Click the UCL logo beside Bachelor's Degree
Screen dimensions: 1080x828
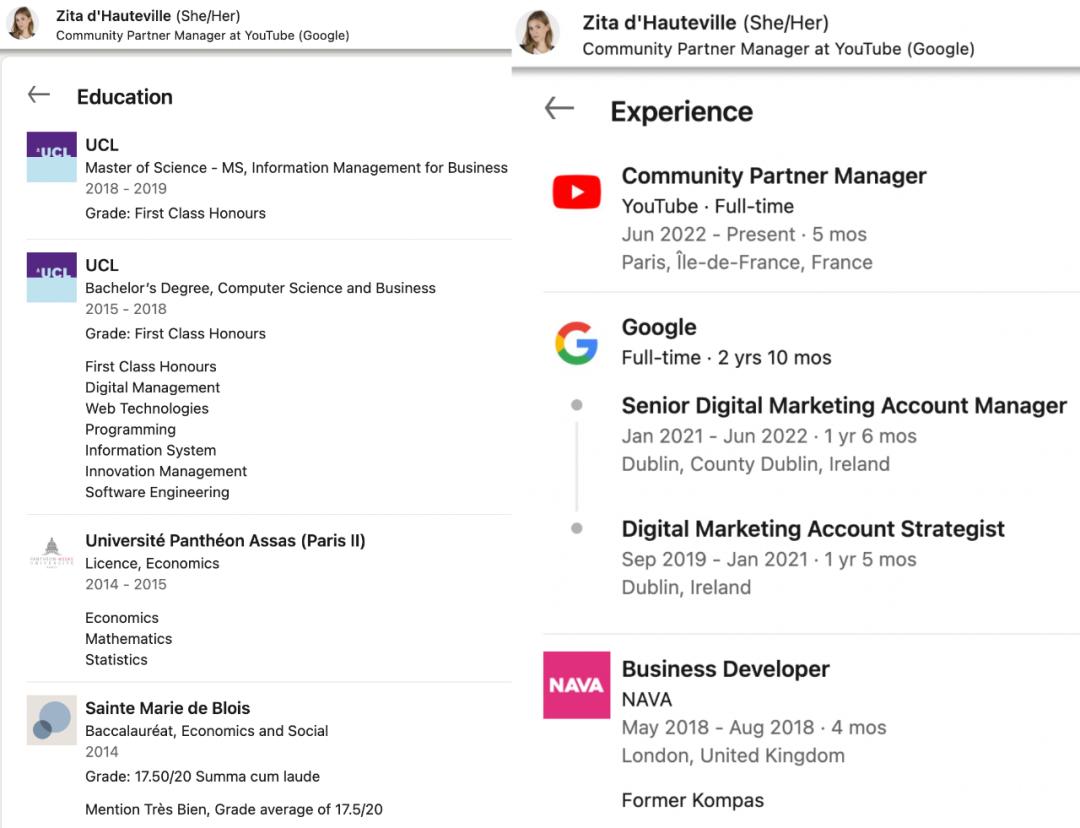[51, 277]
